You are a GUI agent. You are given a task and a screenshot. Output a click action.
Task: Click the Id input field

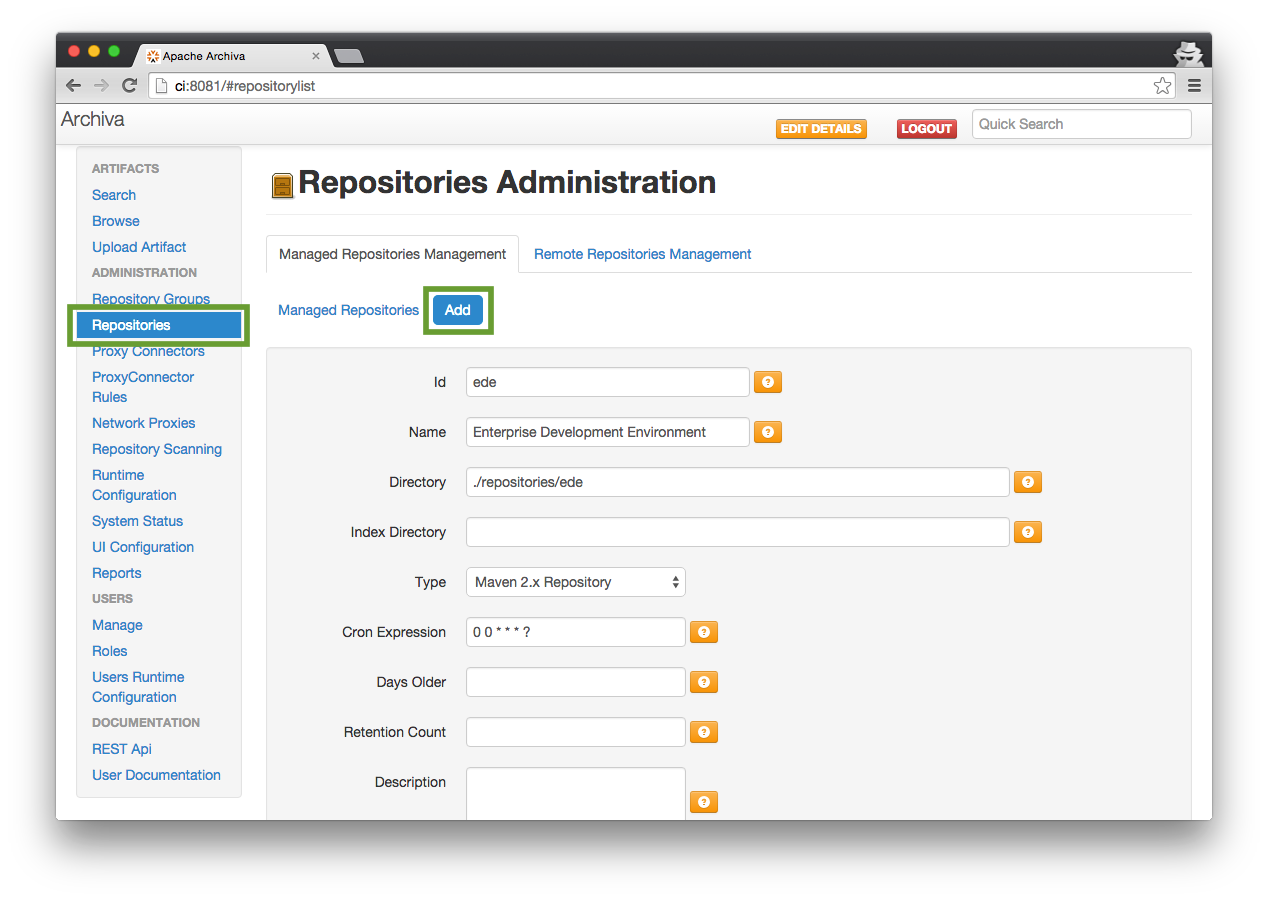608,382
